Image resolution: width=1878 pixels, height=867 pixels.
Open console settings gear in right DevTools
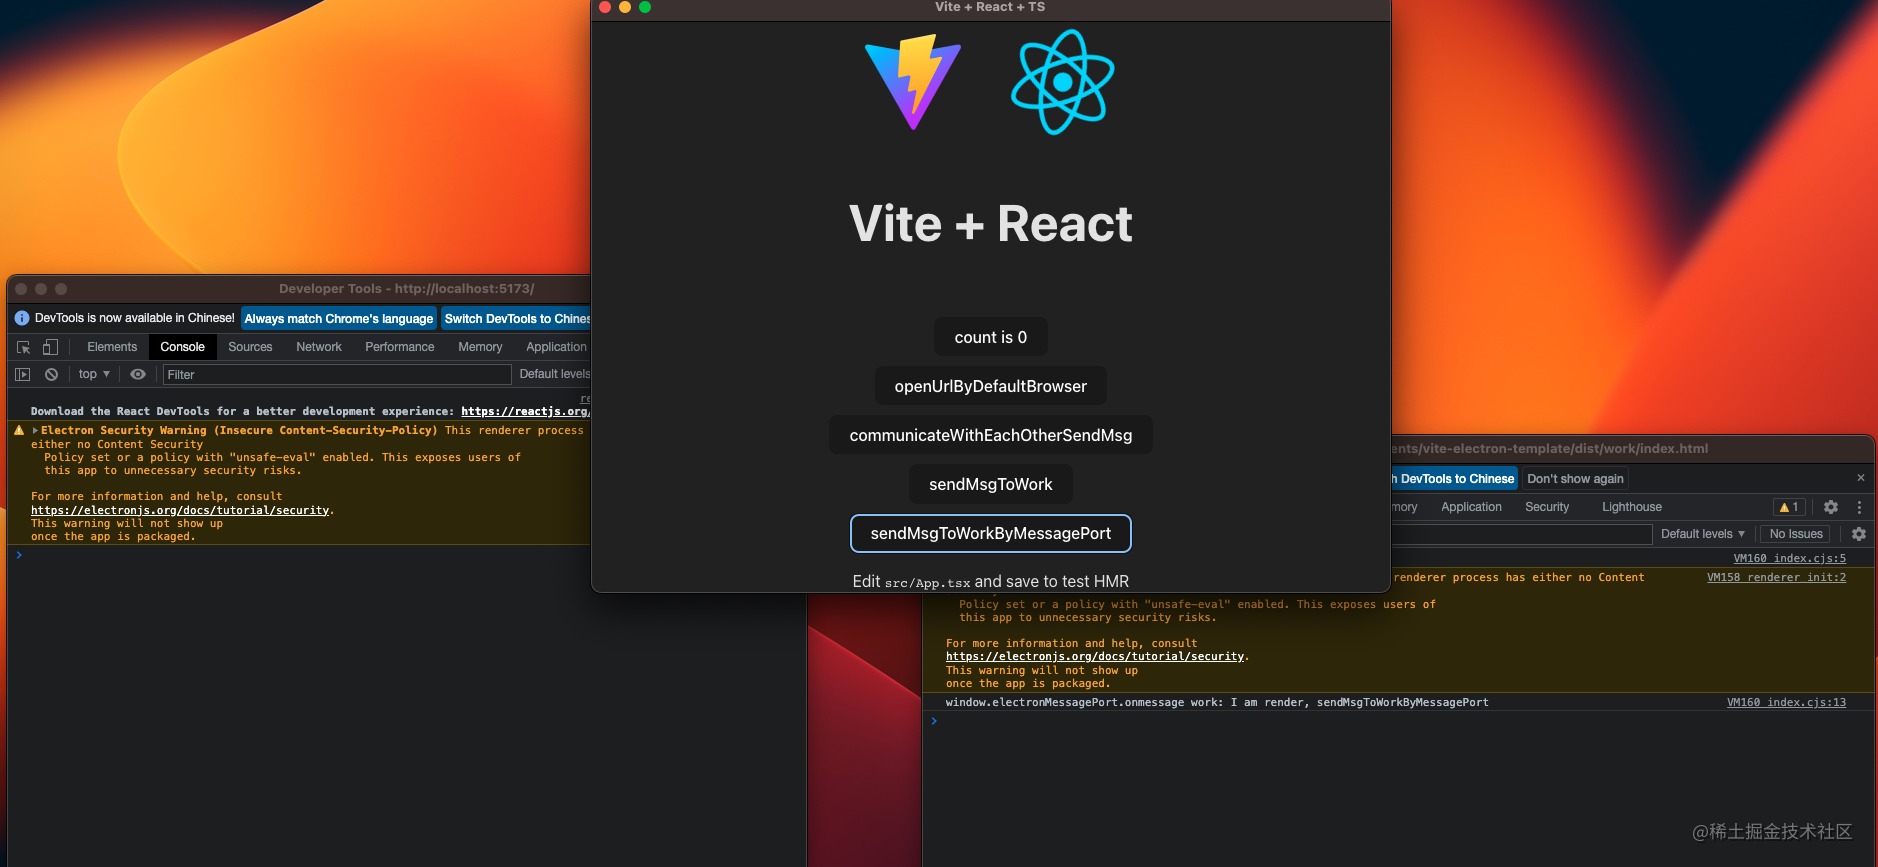[1859, 534]
